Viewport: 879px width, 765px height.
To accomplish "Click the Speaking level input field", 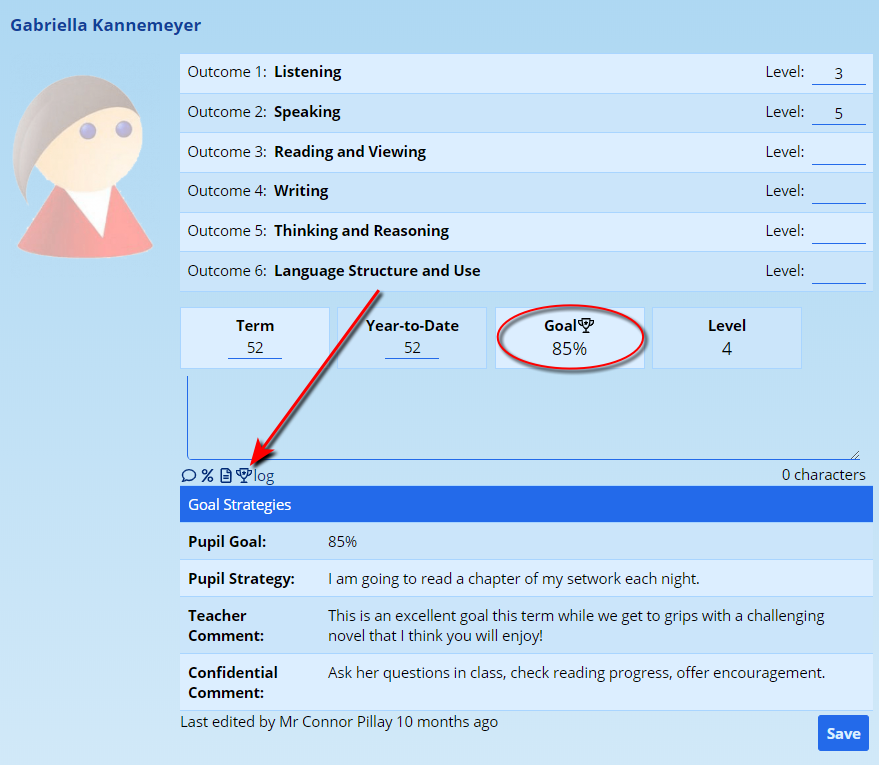I will [838, 113].
